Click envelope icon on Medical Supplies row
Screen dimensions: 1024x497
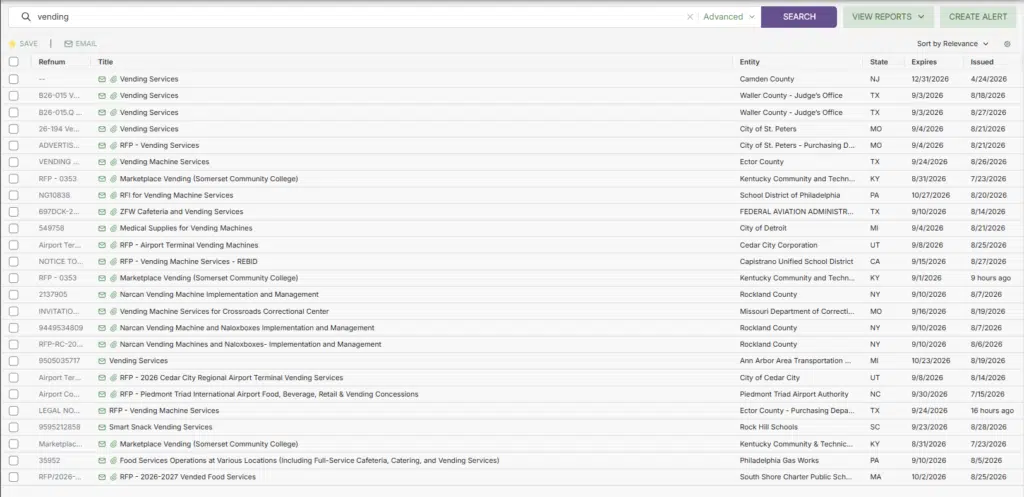point(102,229)
